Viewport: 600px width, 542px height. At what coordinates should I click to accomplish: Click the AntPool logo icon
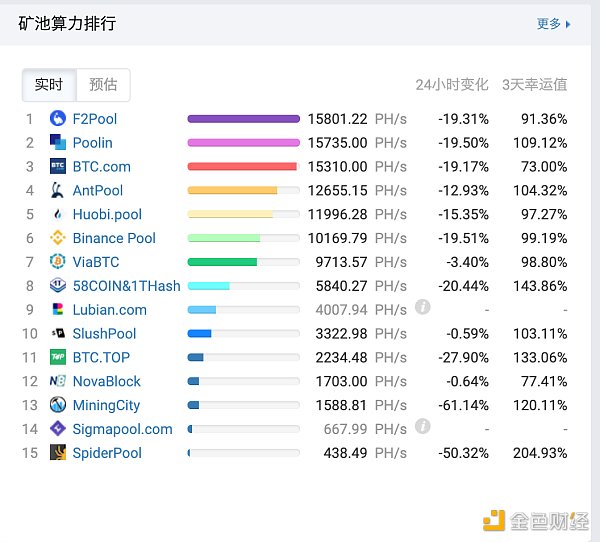click(58, 190)
